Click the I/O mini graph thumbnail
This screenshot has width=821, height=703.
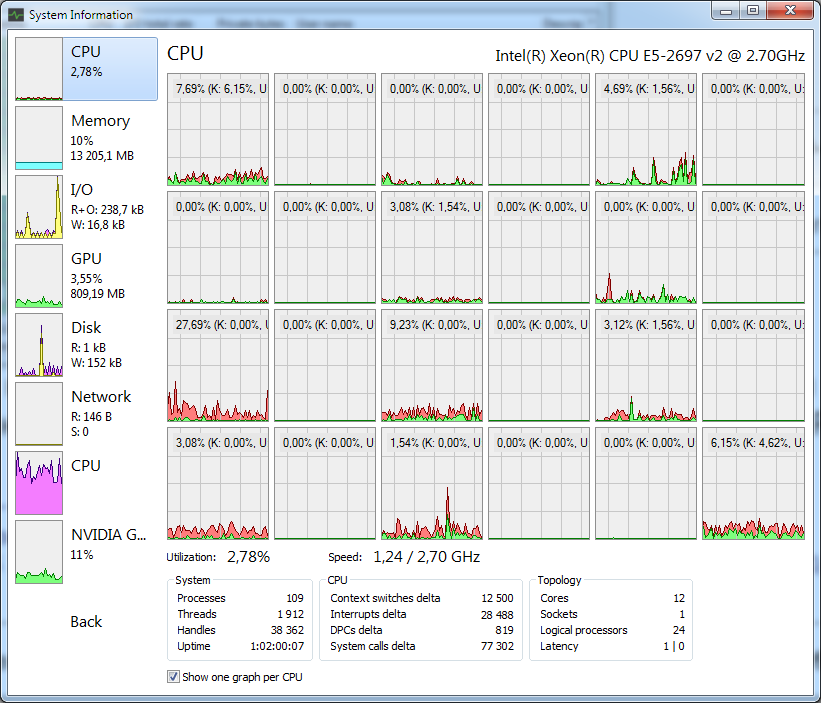coord(39,207)
